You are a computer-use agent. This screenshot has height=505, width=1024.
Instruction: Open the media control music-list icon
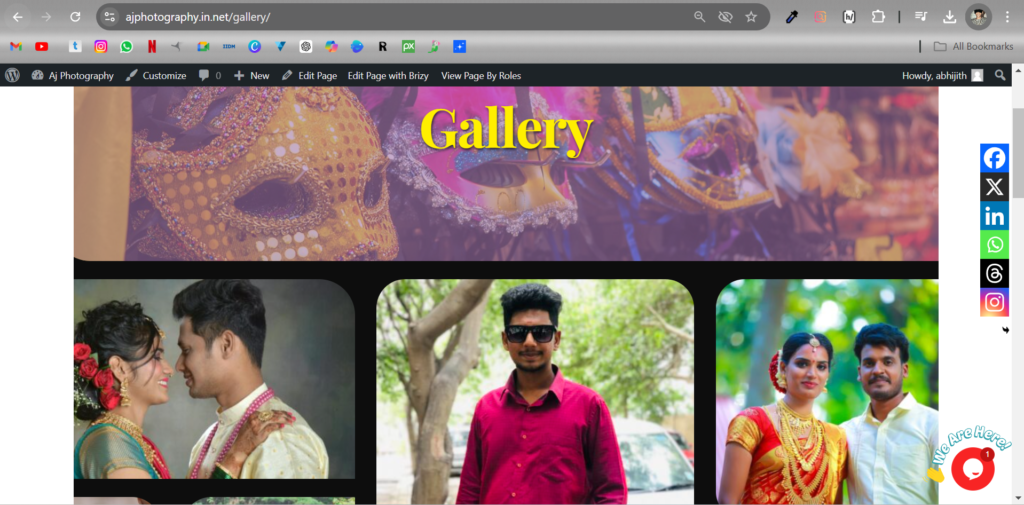921,17
